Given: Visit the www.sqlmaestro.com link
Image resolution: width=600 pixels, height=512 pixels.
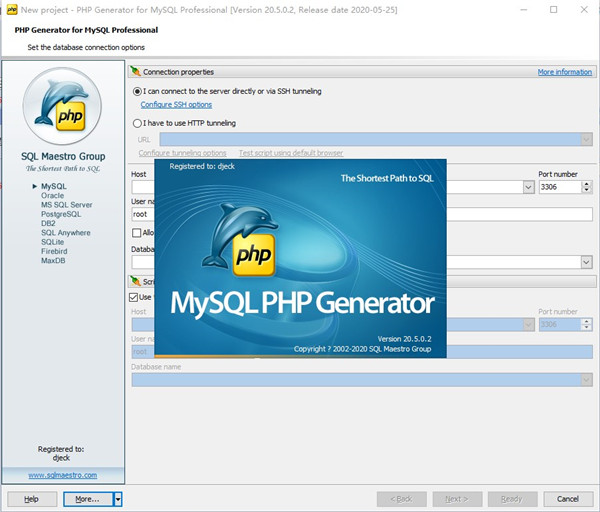Looking at the screenshot, I should click(x=62, y=475).
